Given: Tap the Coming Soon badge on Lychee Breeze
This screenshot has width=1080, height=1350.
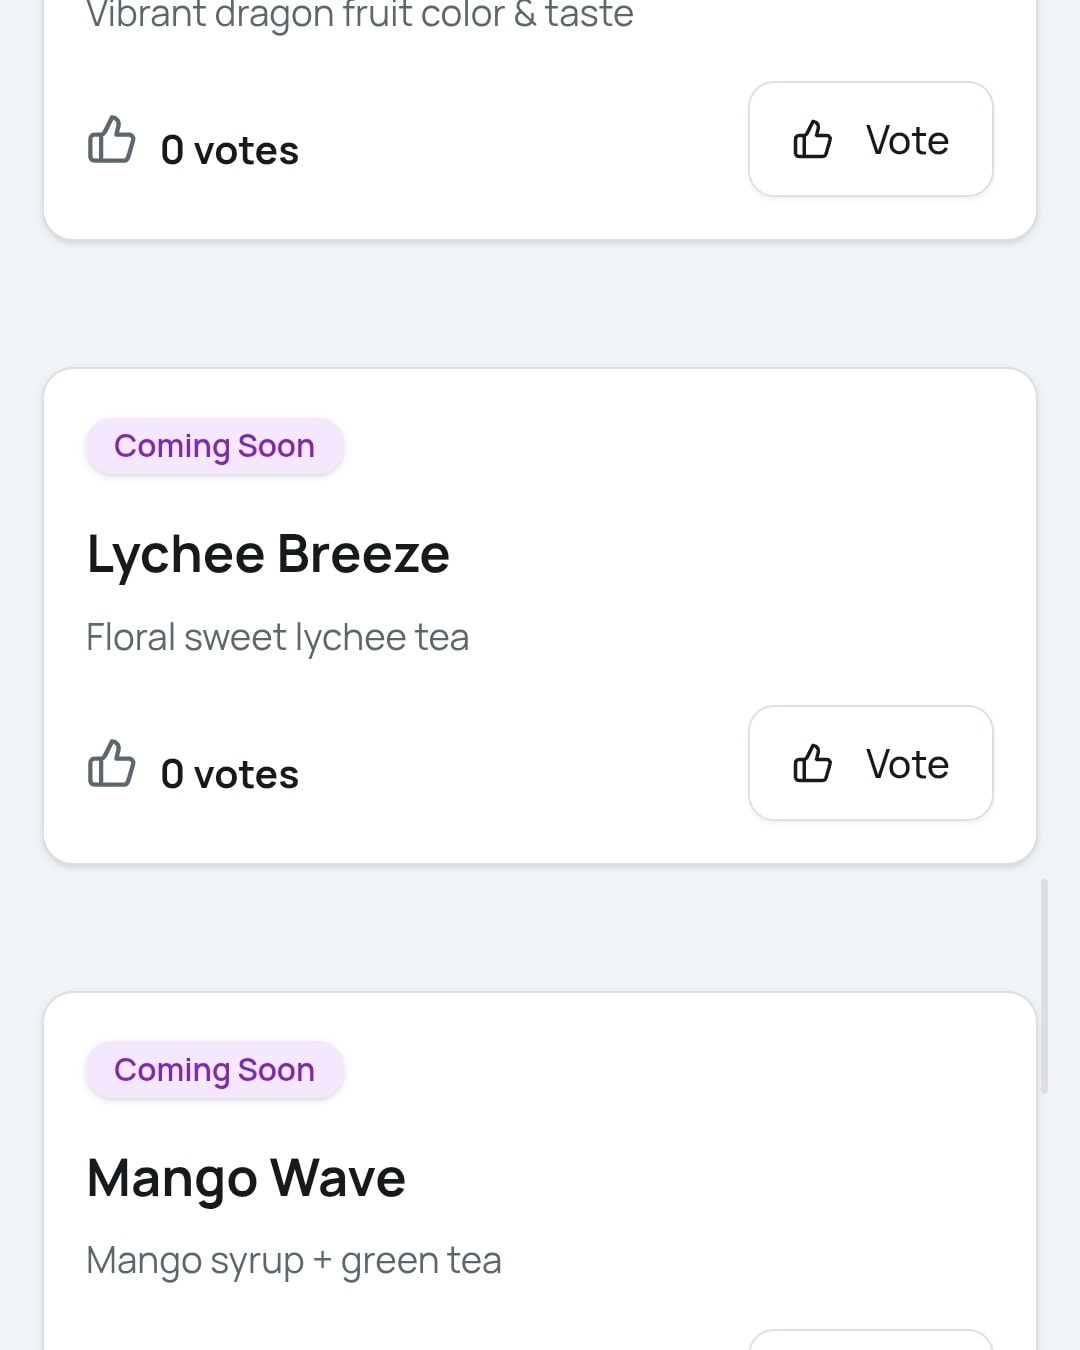Looking at the screenshot, I should point(214,446).
